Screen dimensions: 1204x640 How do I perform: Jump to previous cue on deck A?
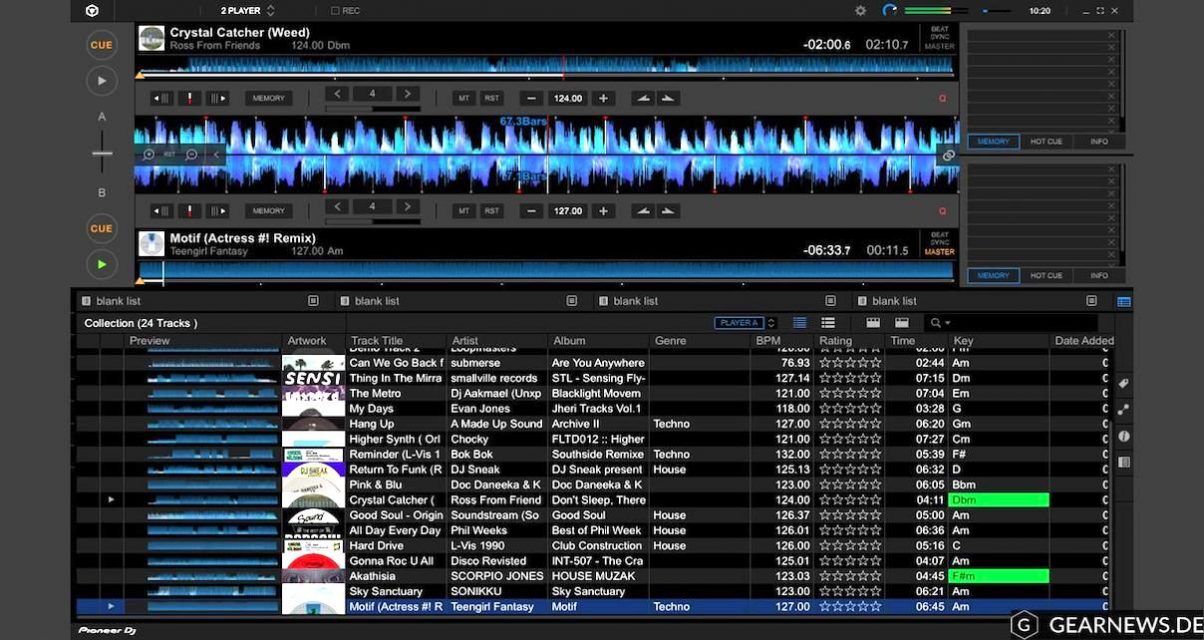pos(162,98)
